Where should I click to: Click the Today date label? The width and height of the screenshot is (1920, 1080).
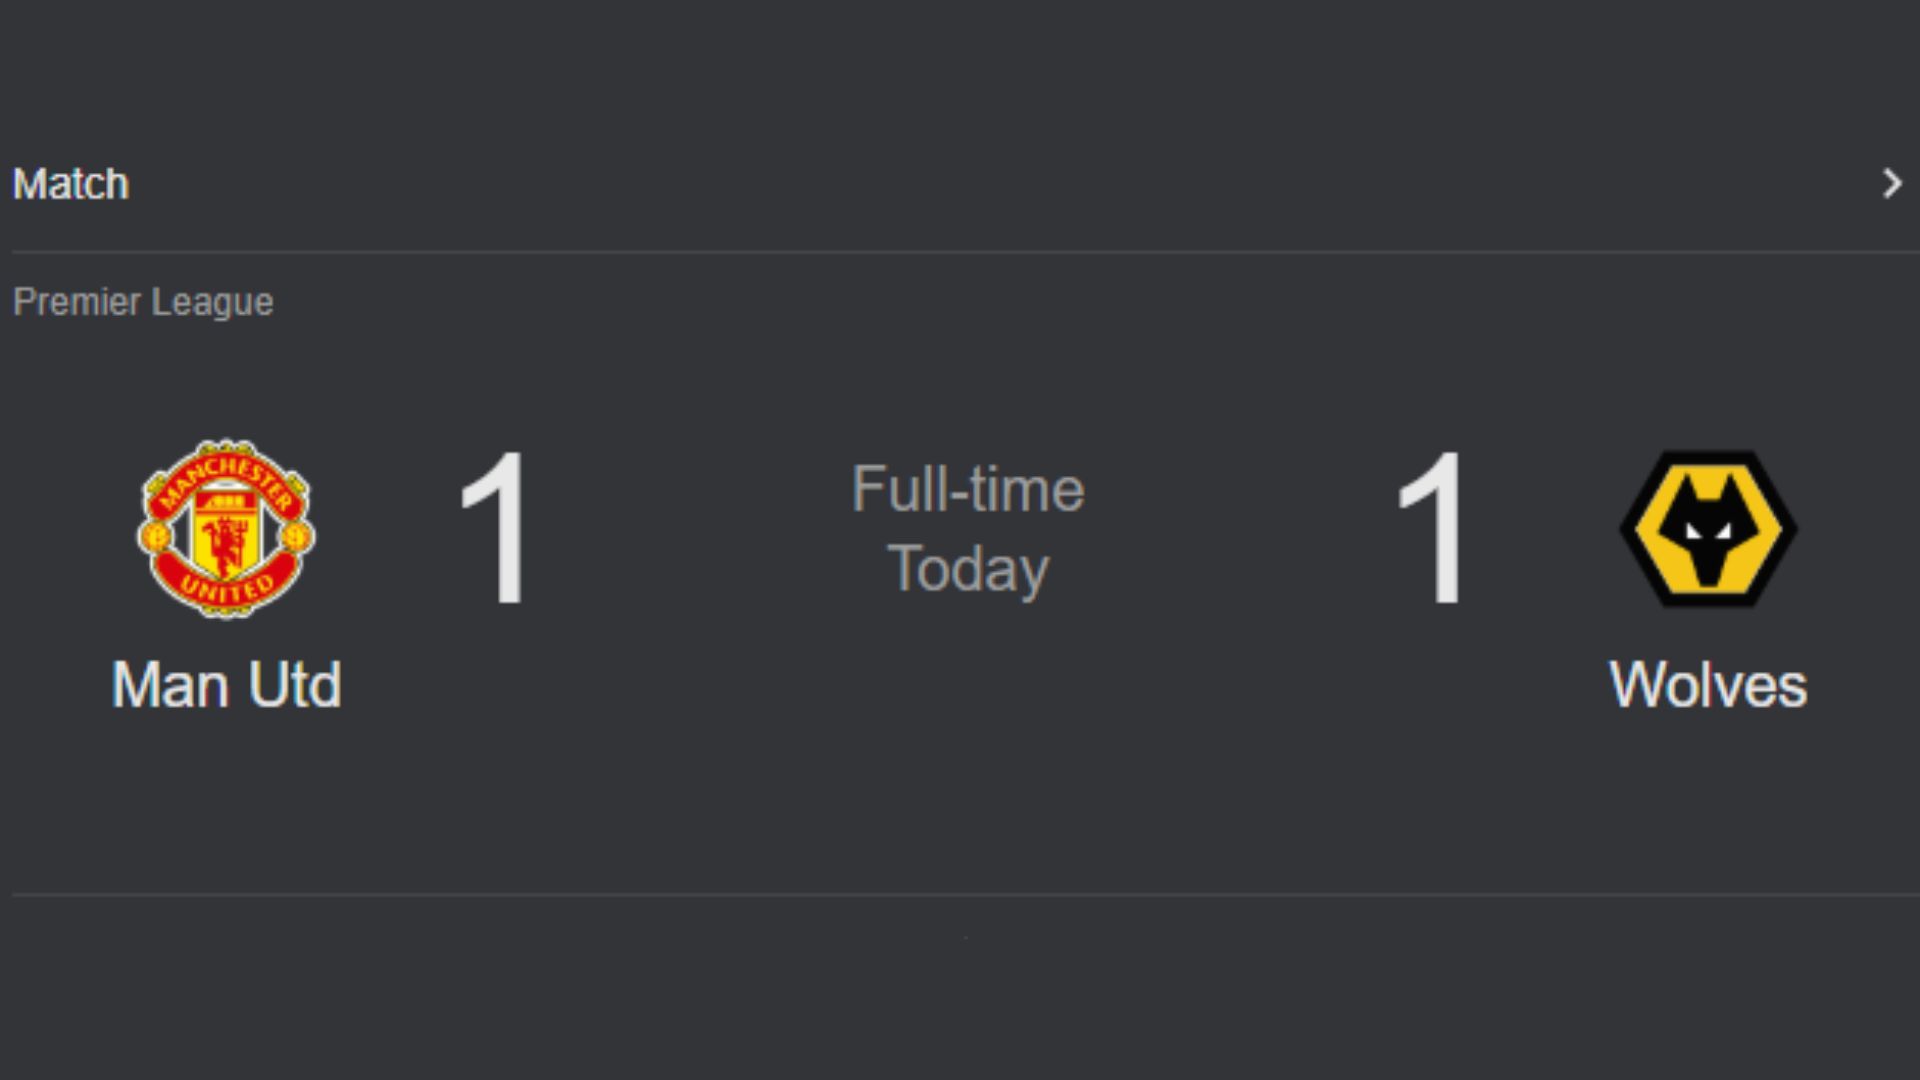pyautogui.click(x=967, y=568)
